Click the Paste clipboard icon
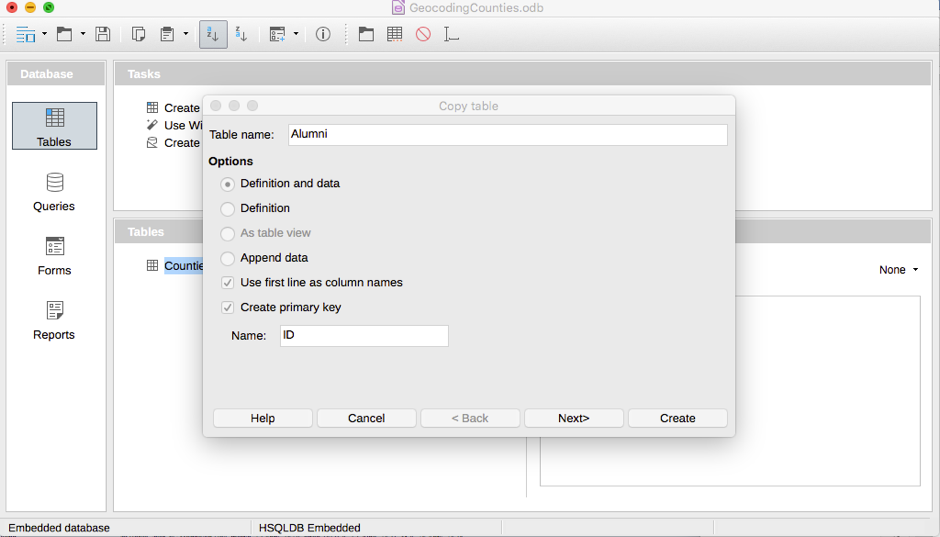Viewport: 940px width, 537px height. coord(167,34)
